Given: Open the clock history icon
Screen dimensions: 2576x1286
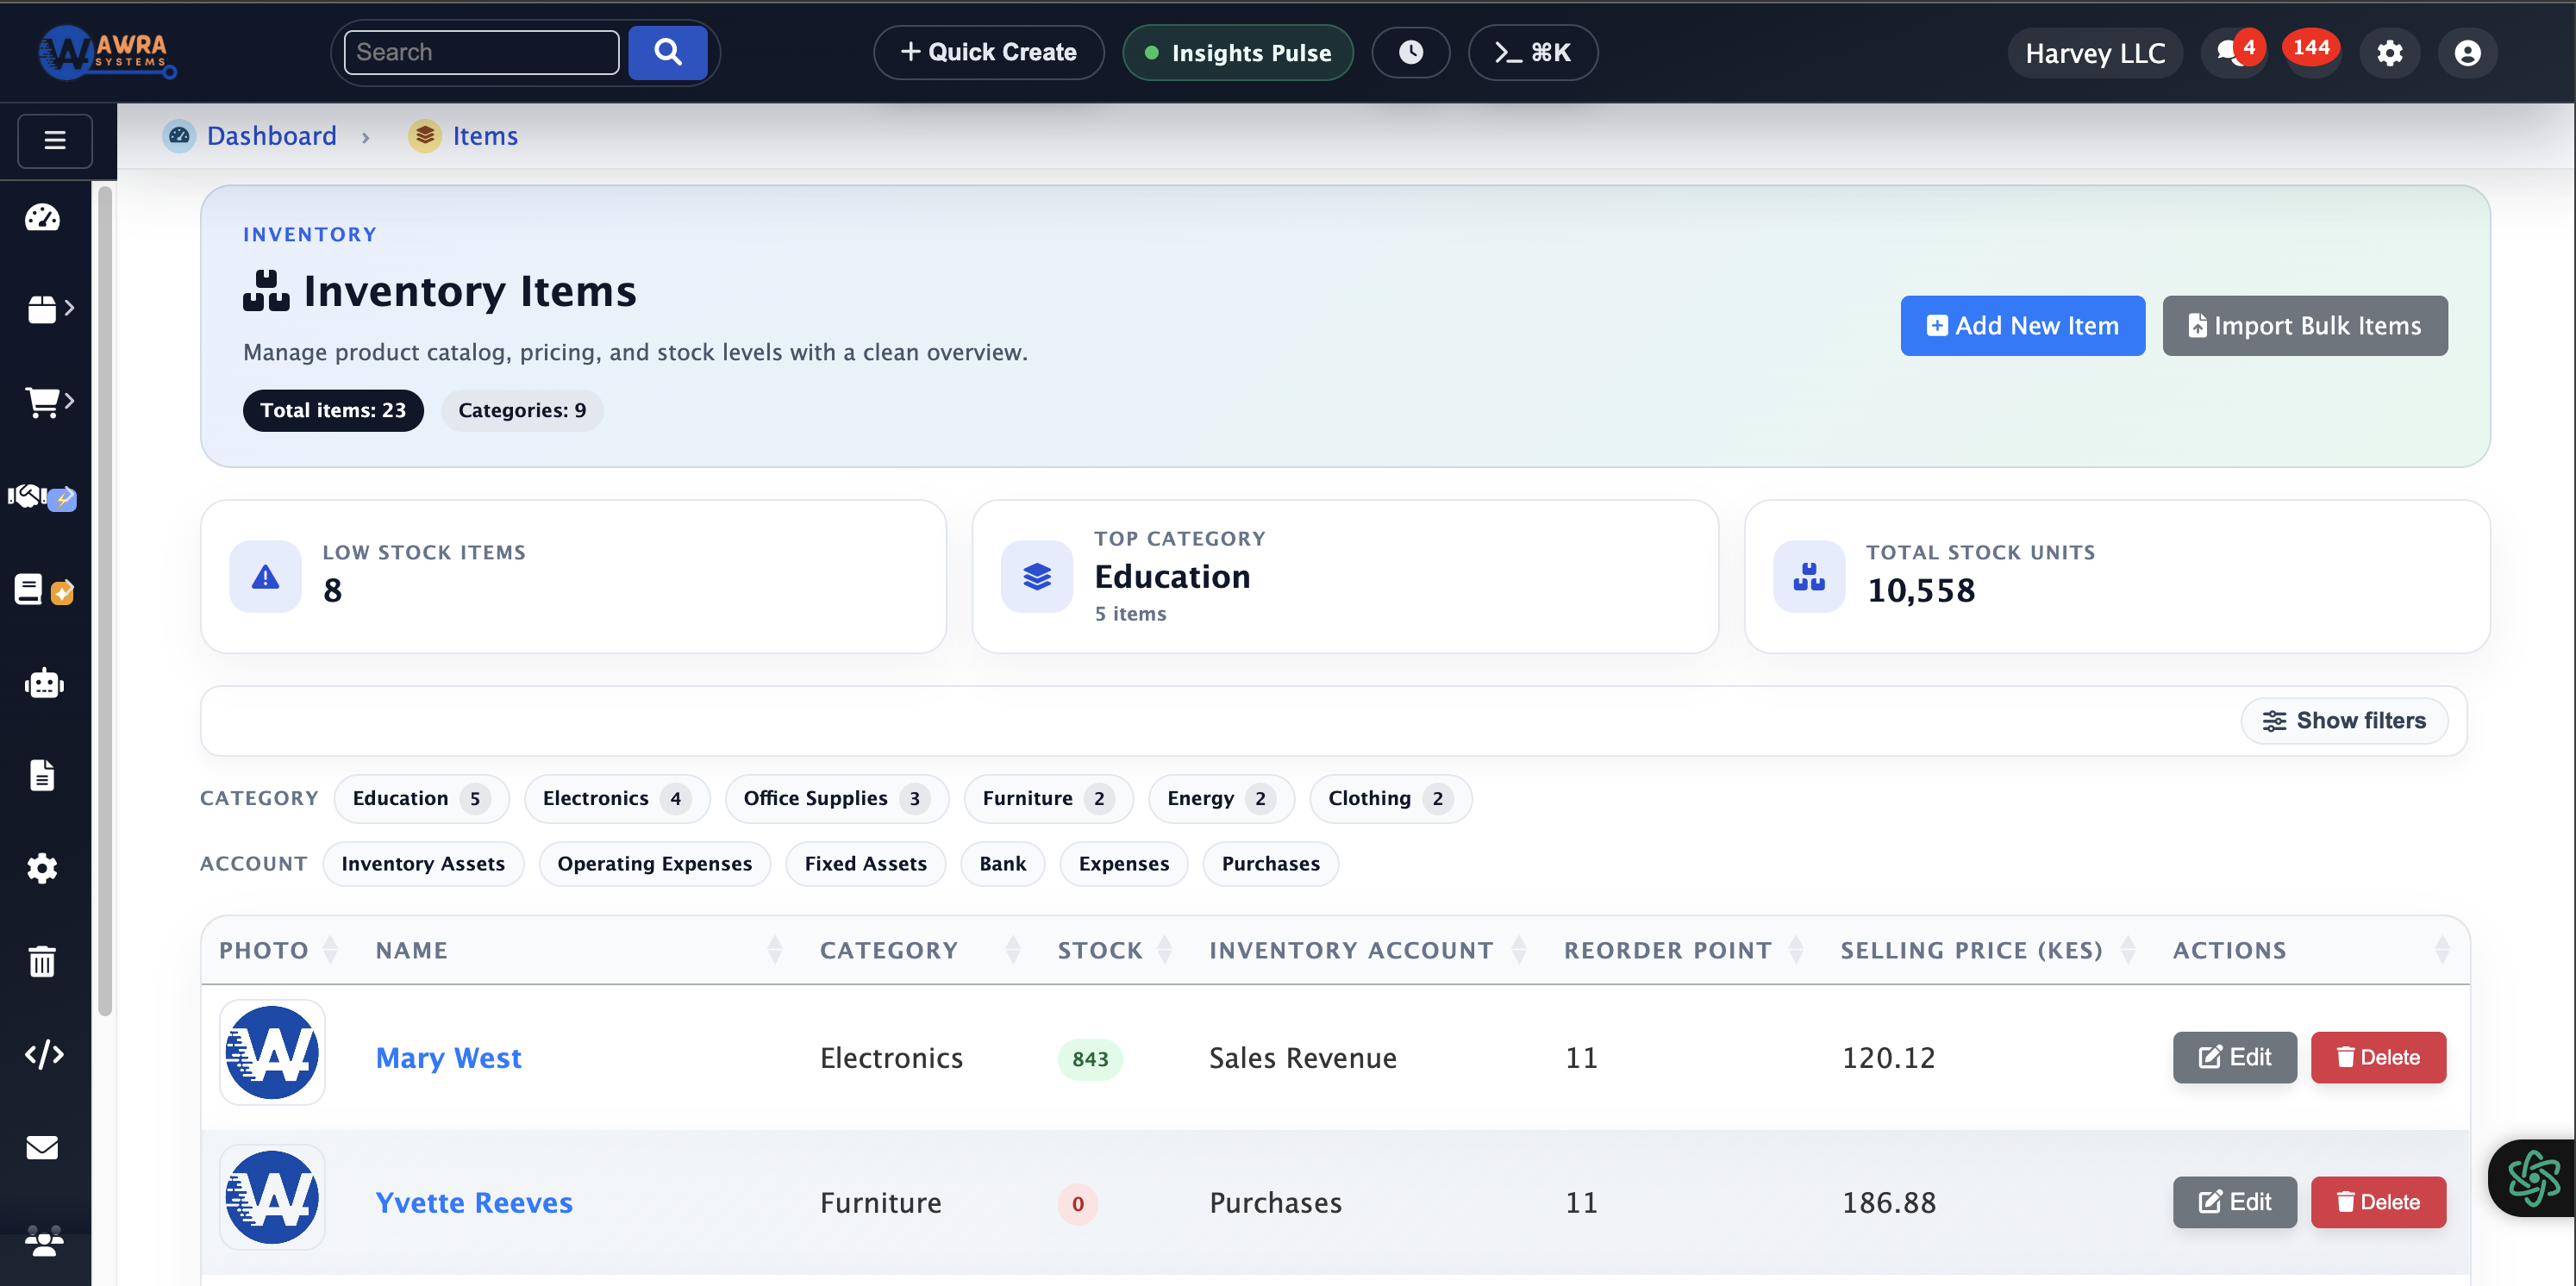Looking at the screenshot, I should (x=1410, y=52).
